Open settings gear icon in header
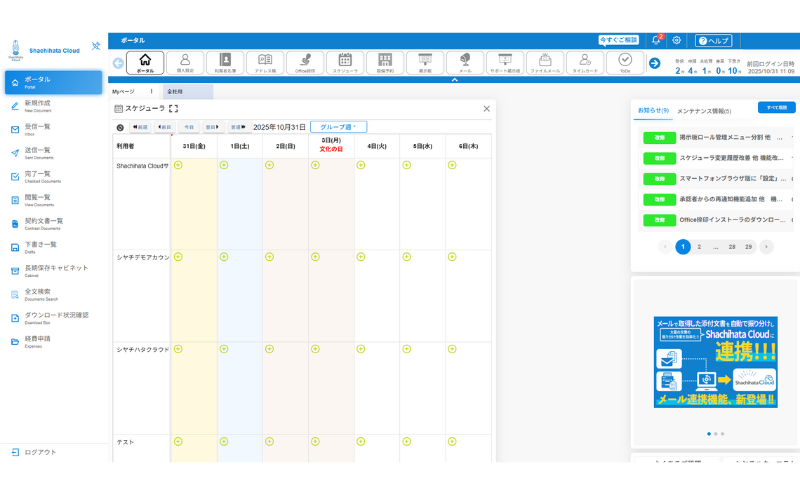 (x=677, y=40)
